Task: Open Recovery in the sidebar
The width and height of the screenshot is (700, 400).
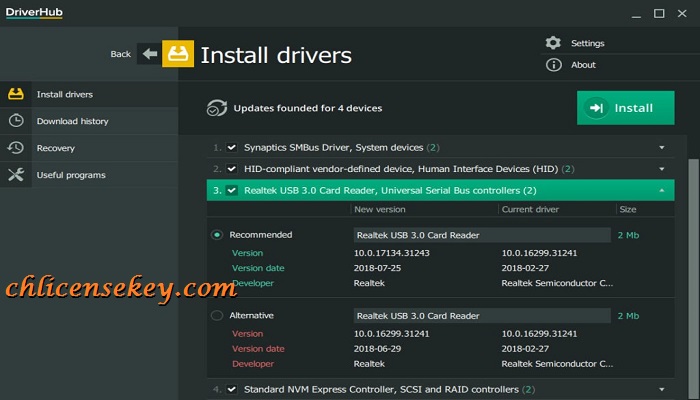Action: (x=89, y=148)
